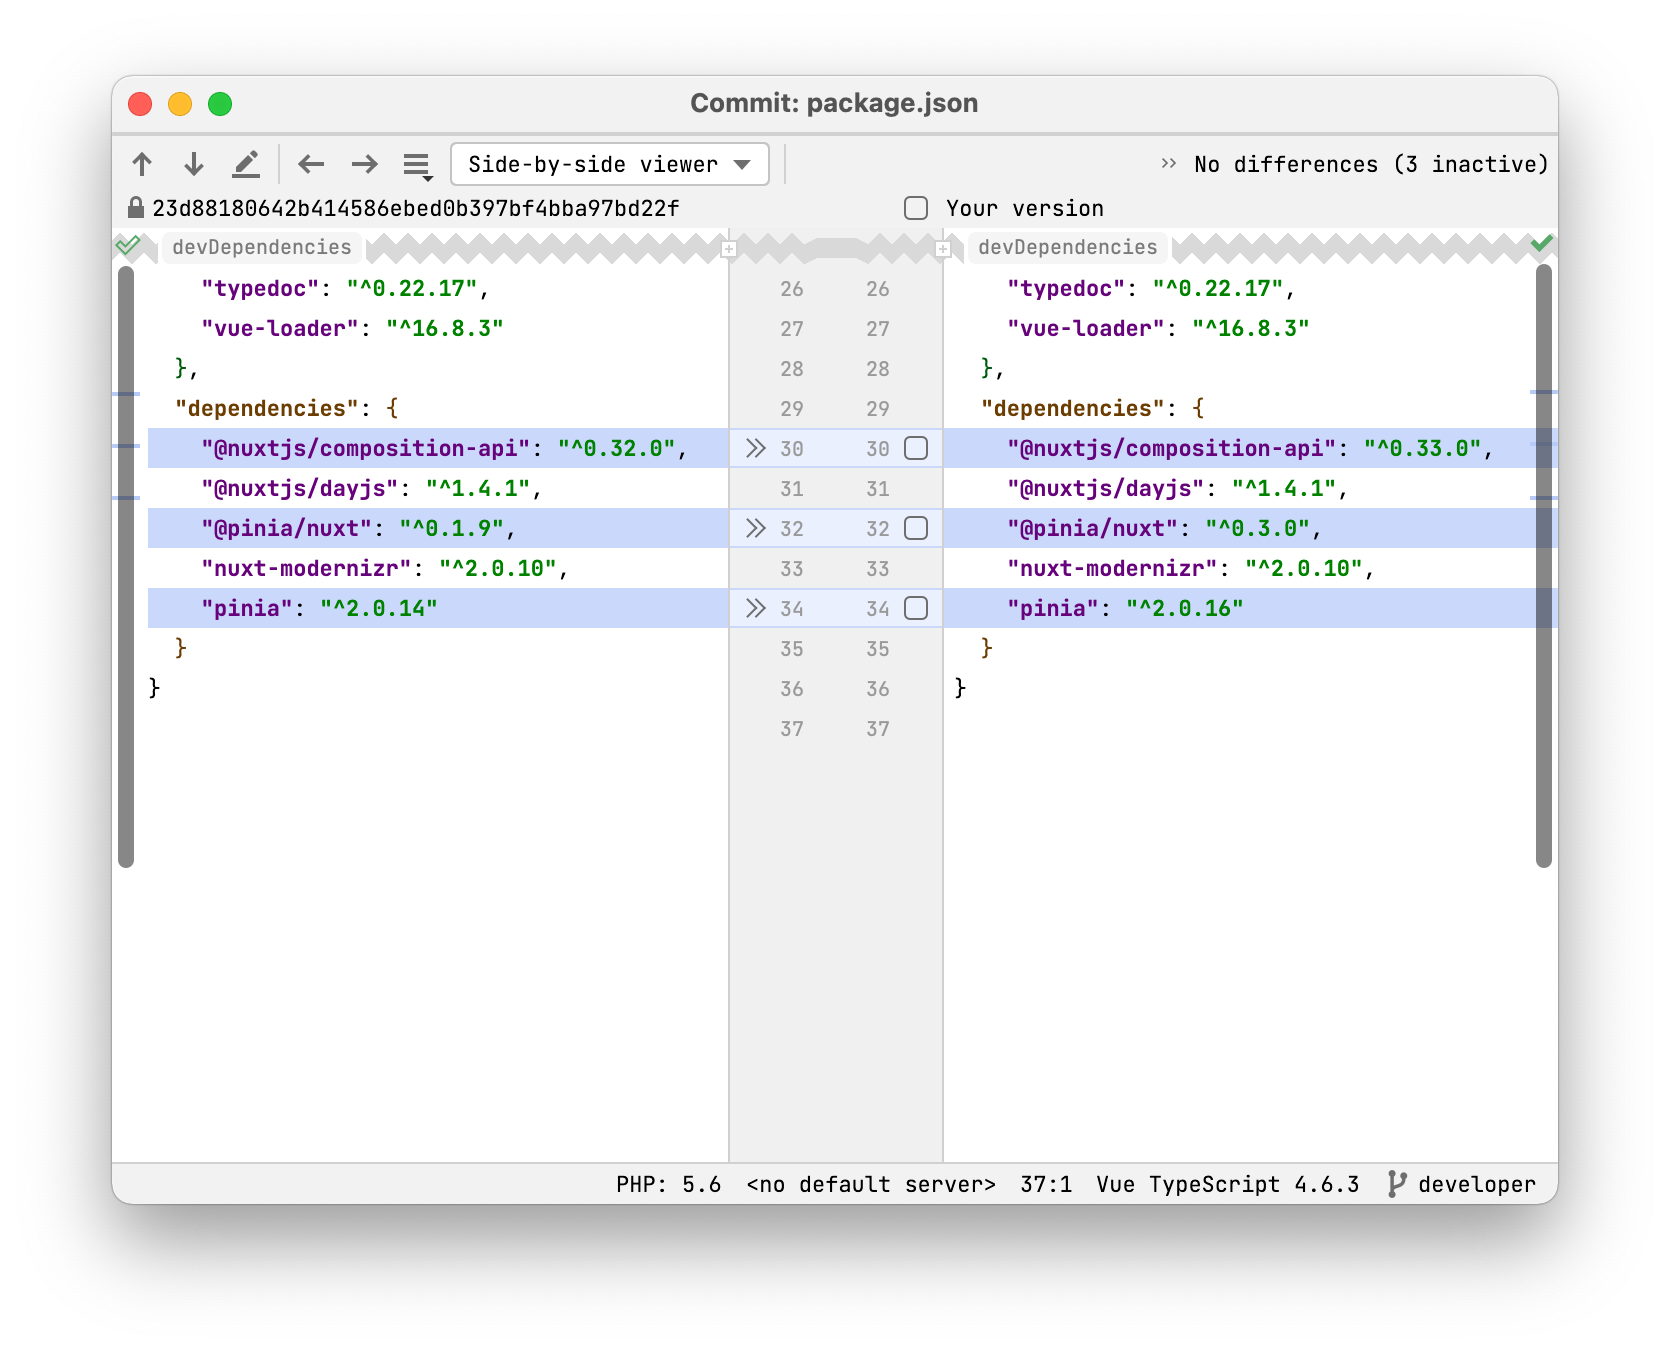Go to previous difference with up arrow

pyautogui.click(x=142, y=164)
